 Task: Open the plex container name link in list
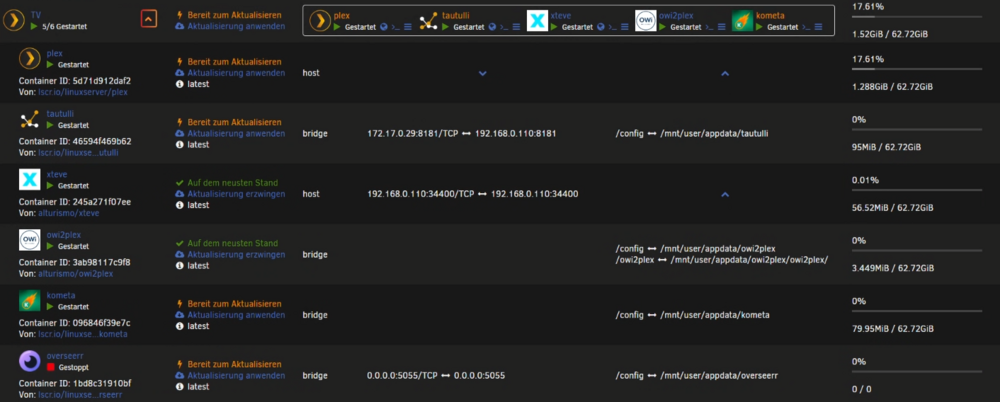pos(54,54)
